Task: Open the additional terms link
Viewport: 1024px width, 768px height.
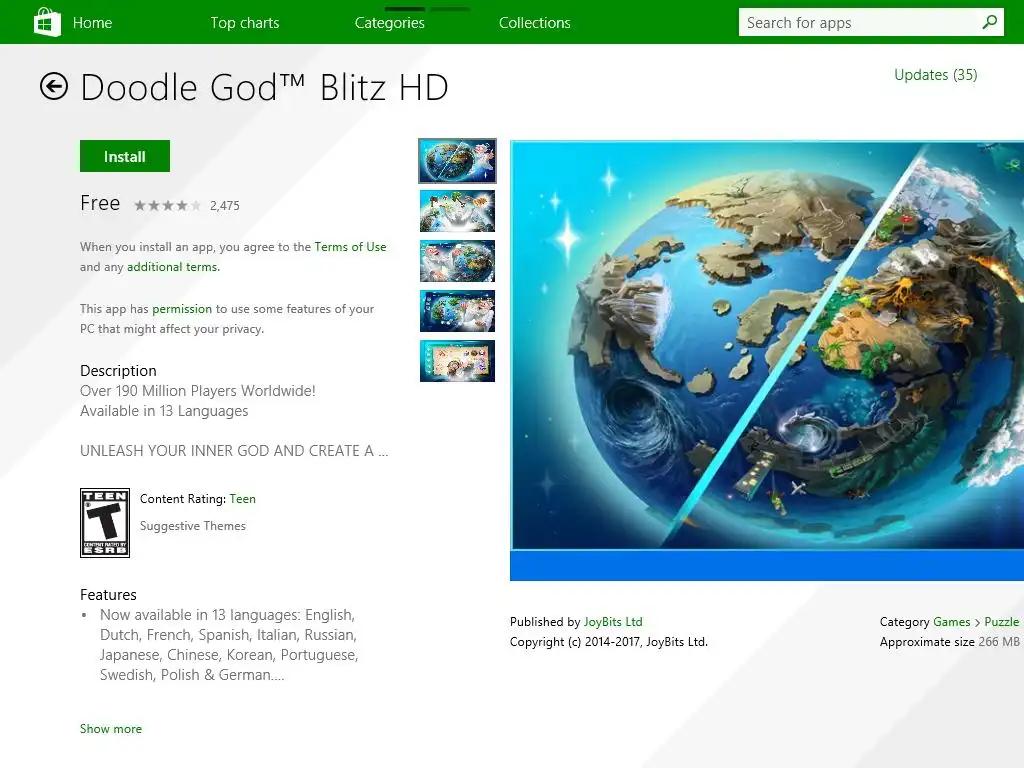Action: pos(172,267)
